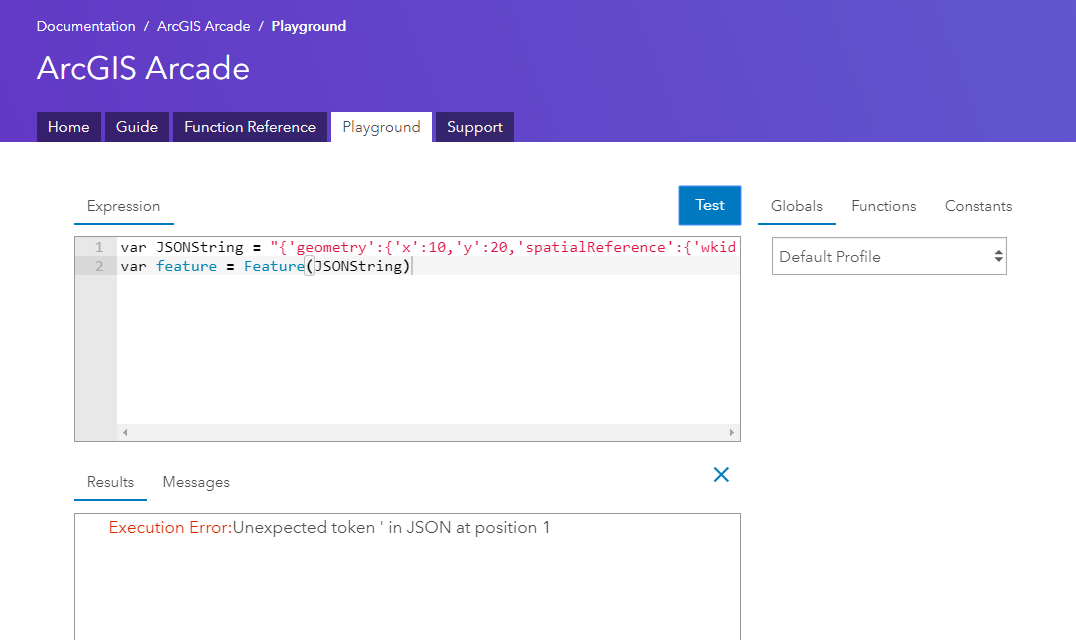Switch to the Globals tab

pyautogui.click(x=797, y=206)
